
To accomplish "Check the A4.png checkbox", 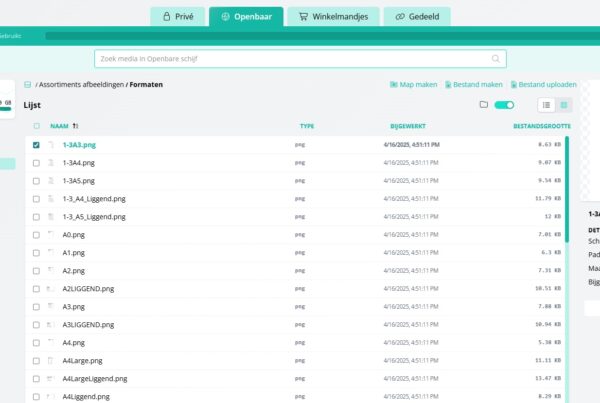I will (36, 343).
